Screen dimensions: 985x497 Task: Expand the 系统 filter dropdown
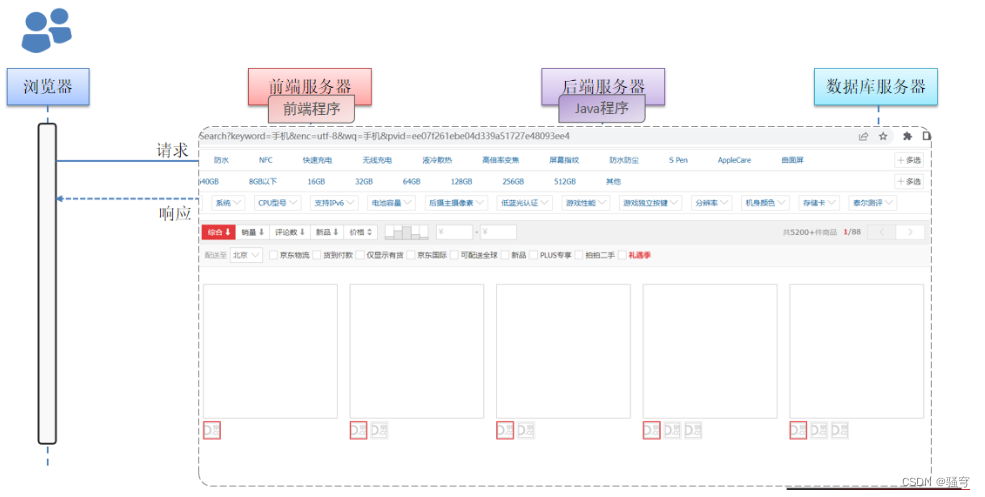point(228,203)
